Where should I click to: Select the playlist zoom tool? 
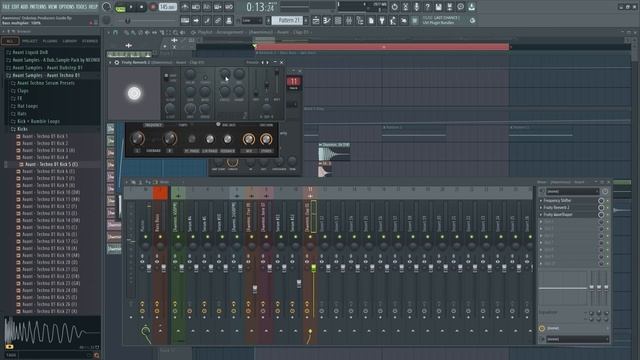pos(175,32)
